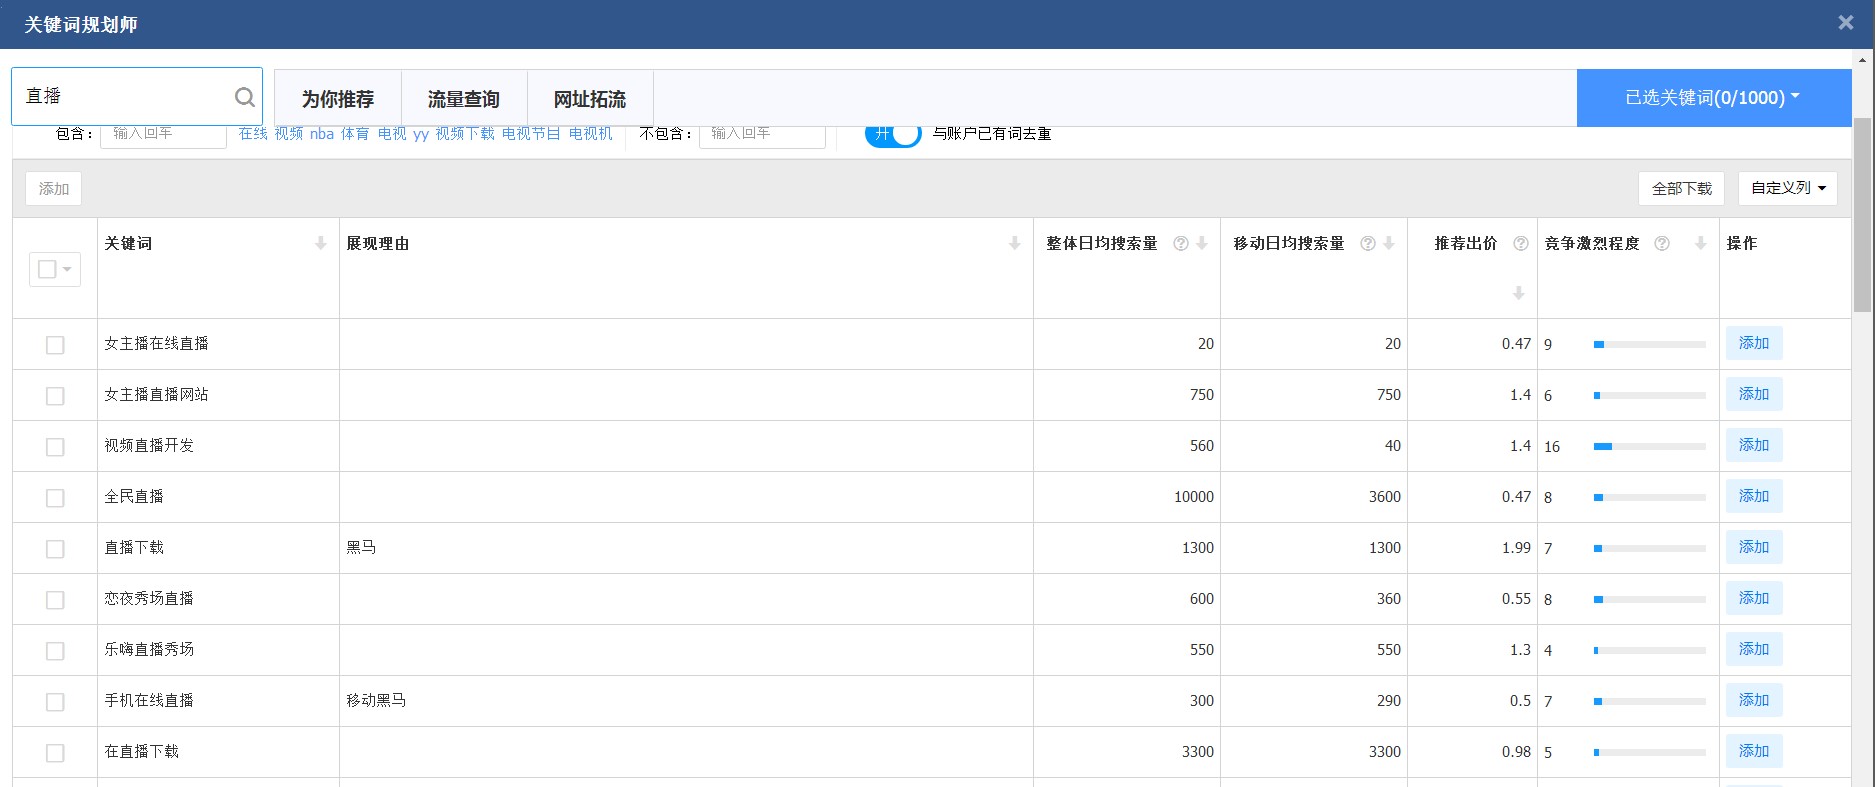Viewport: 1875px width, 787px height.
Task: Check the box for 女主播直播网站
Action: coord(55,396)
